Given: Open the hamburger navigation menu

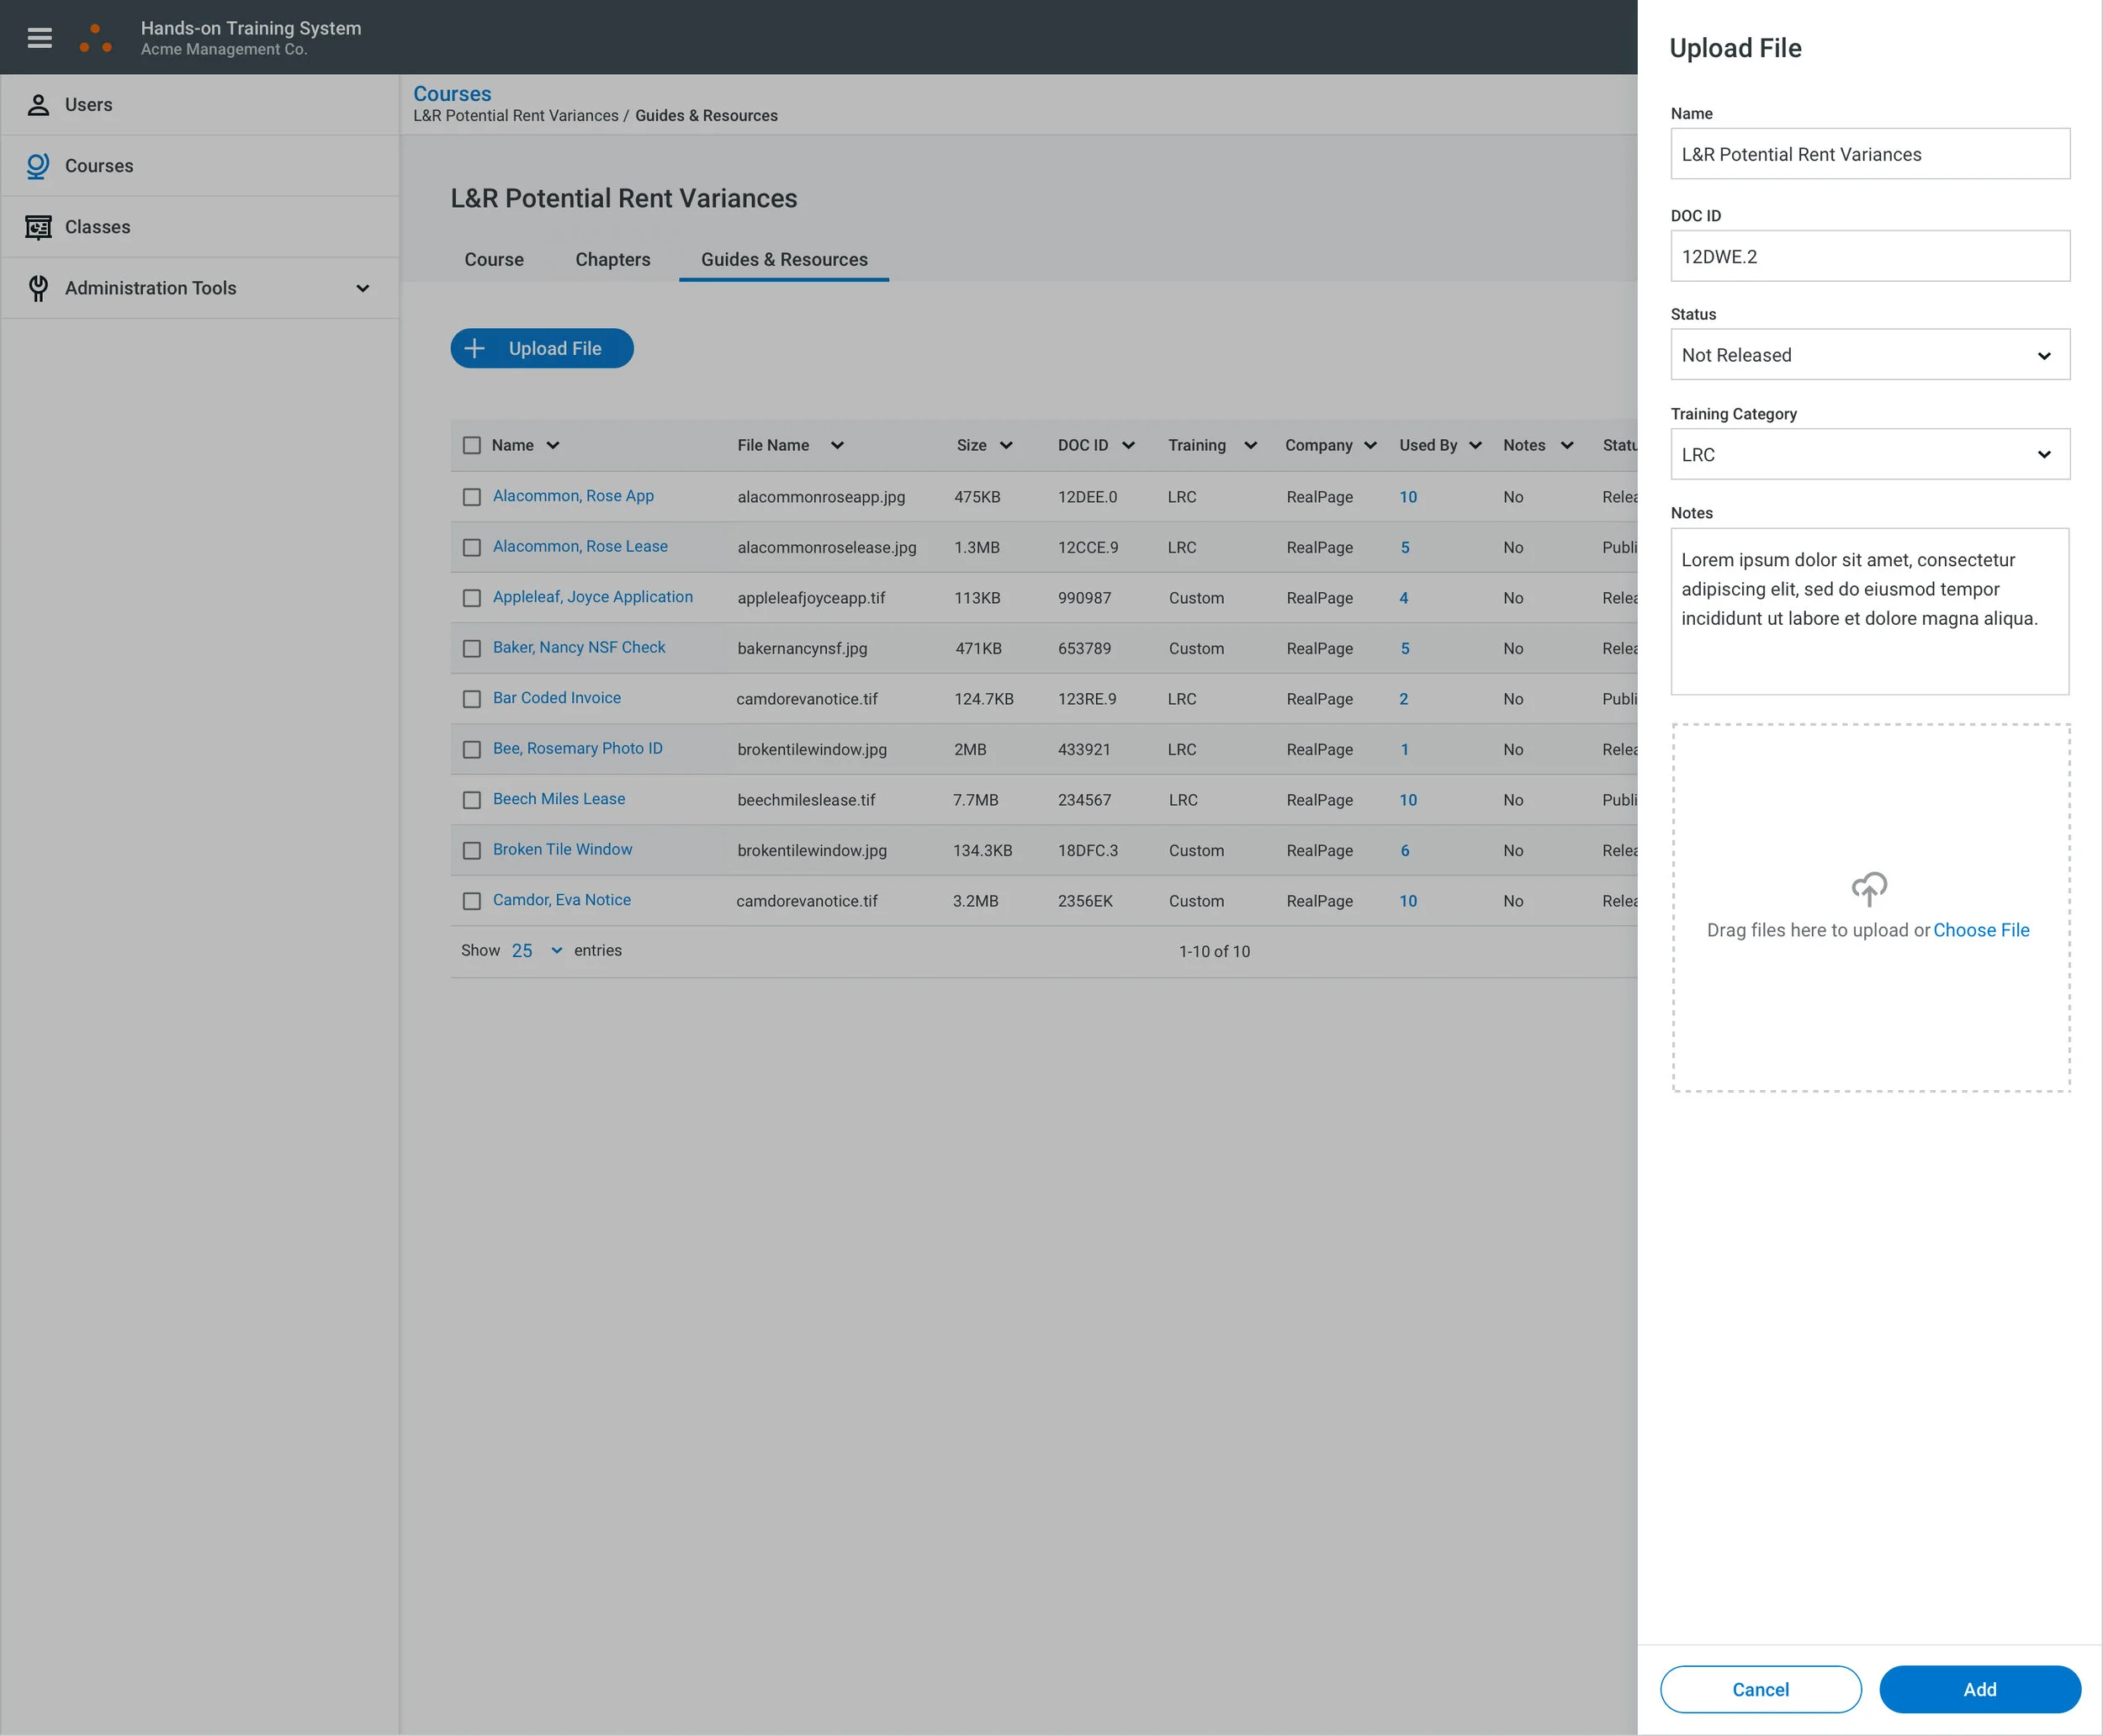Looking at the screenshot, I should (39, 38).
